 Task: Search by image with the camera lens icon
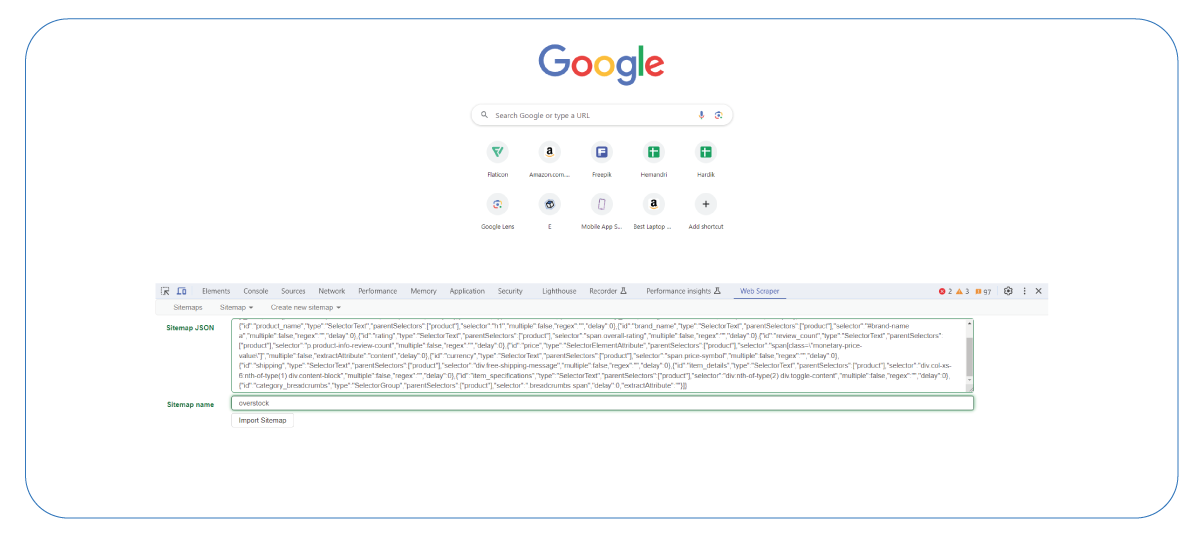point(718,115)
